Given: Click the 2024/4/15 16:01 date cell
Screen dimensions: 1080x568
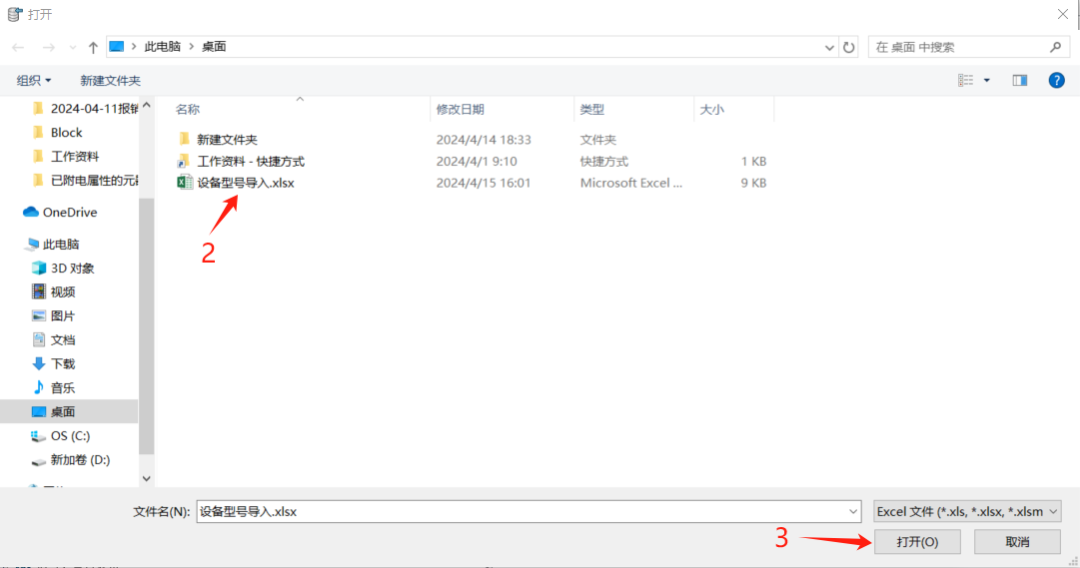Looking at the screenshot, I should coord(484,183).
